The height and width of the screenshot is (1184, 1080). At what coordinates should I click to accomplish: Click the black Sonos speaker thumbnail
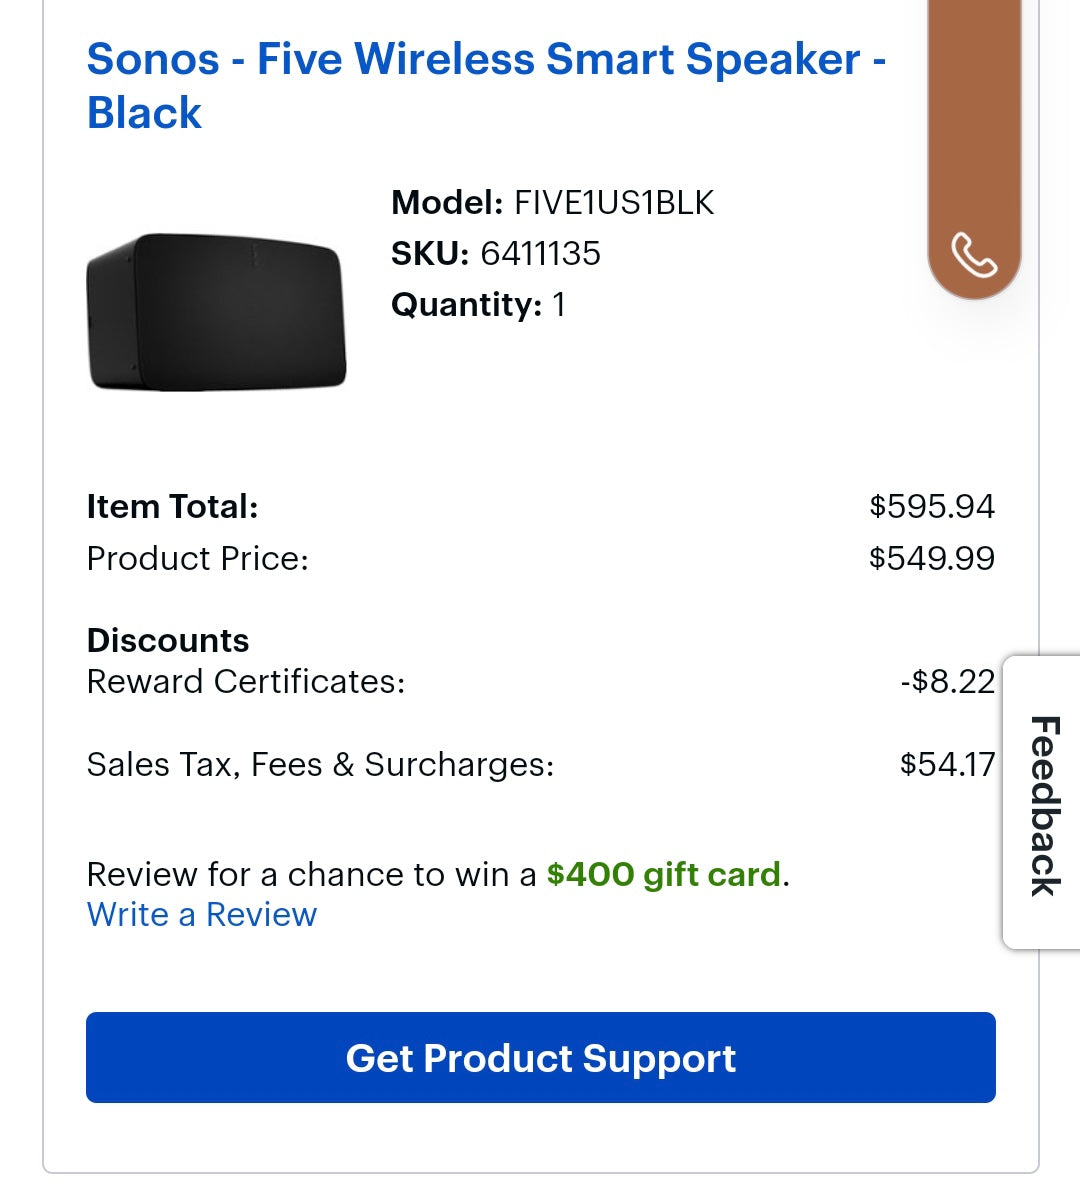click(x=217, y=311)
